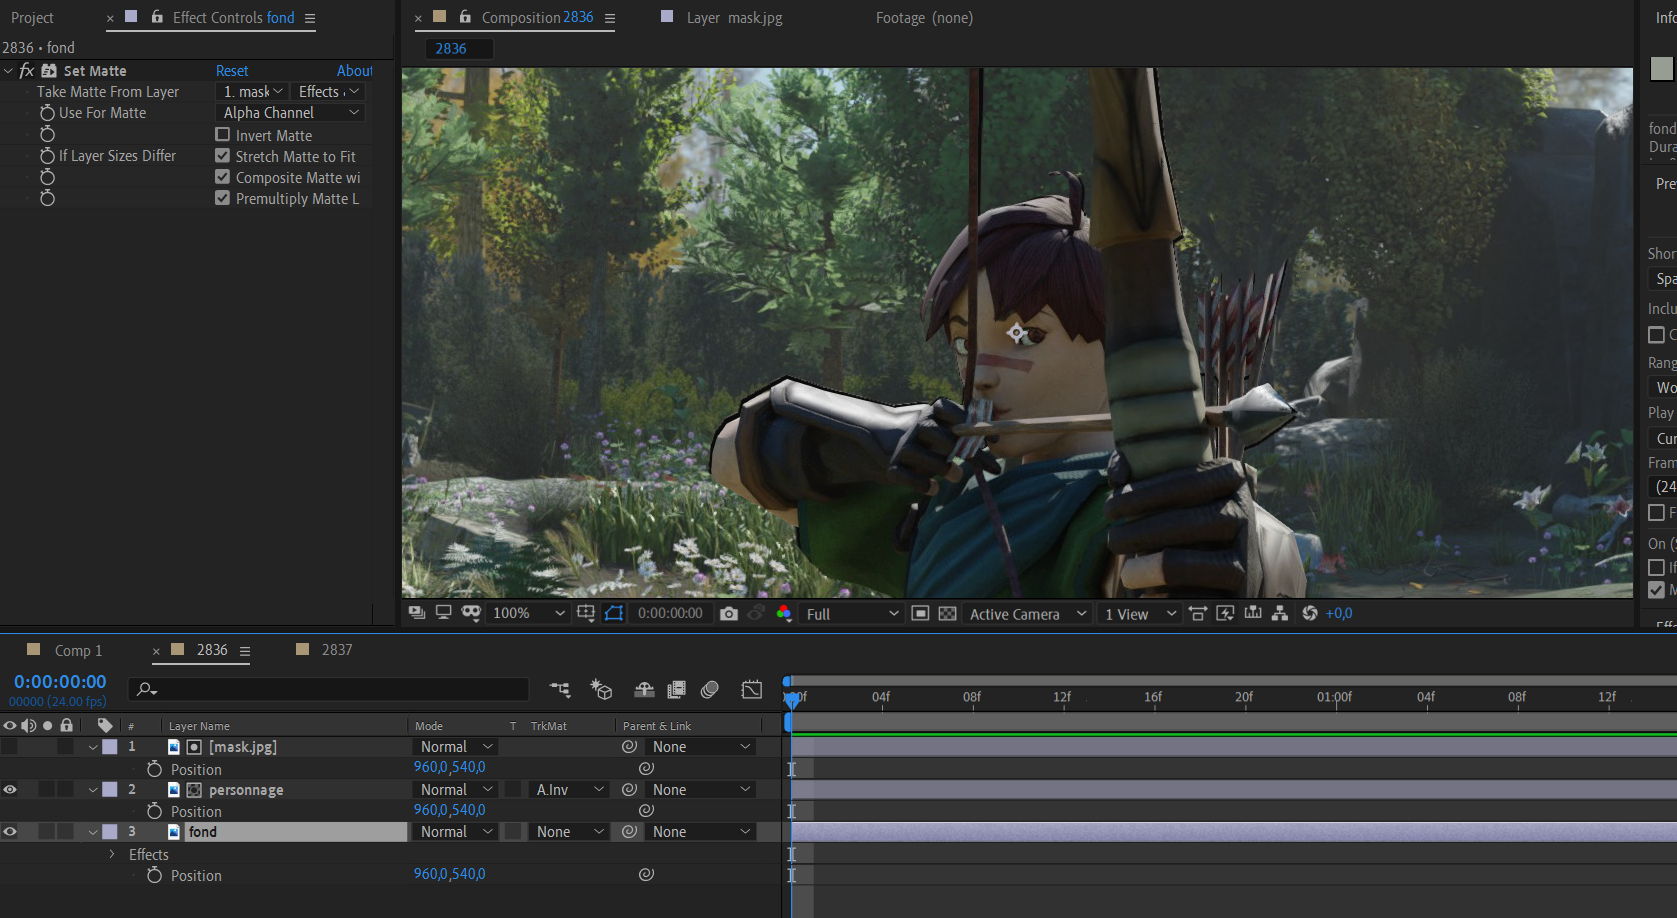The image size is (1677, 918).
Task: Switch to the Comp 1 timeline tab
Action: (x=78, y=650)
